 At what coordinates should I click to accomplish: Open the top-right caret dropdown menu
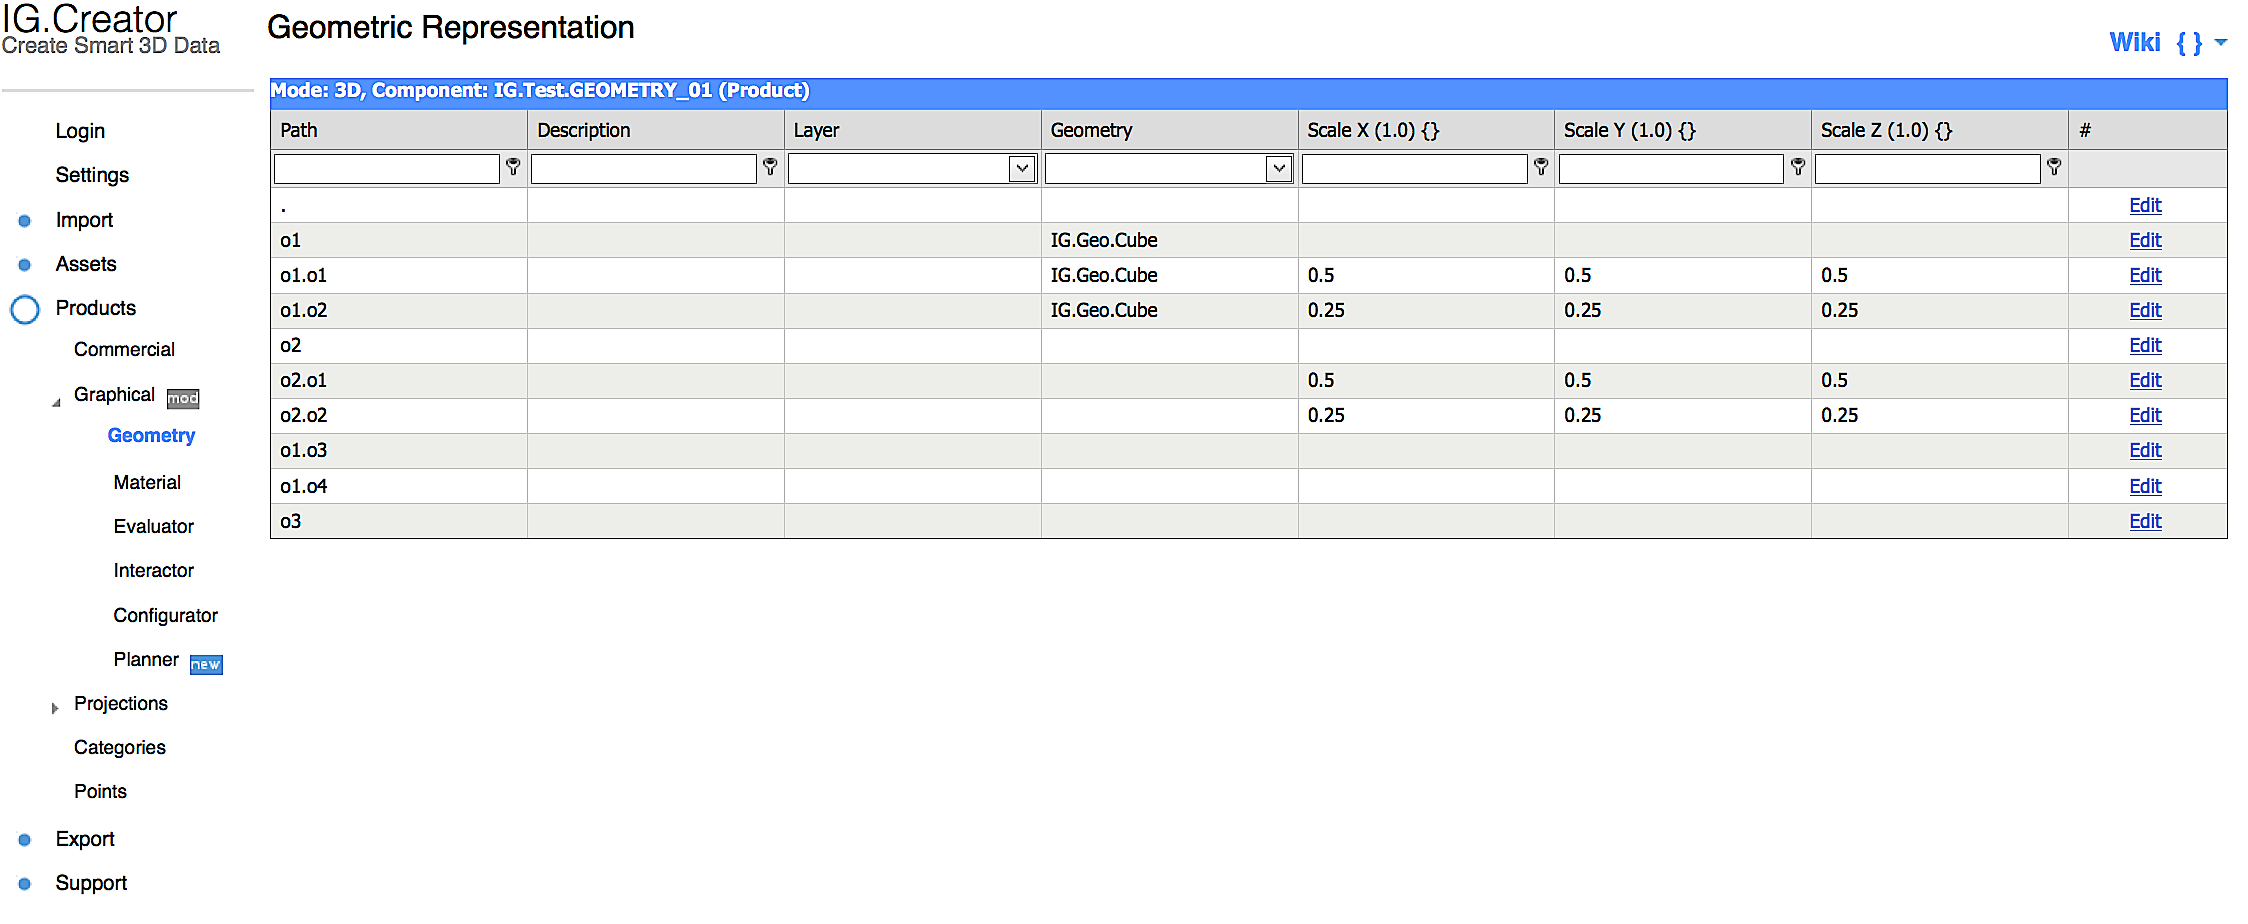pos(2221,43)
